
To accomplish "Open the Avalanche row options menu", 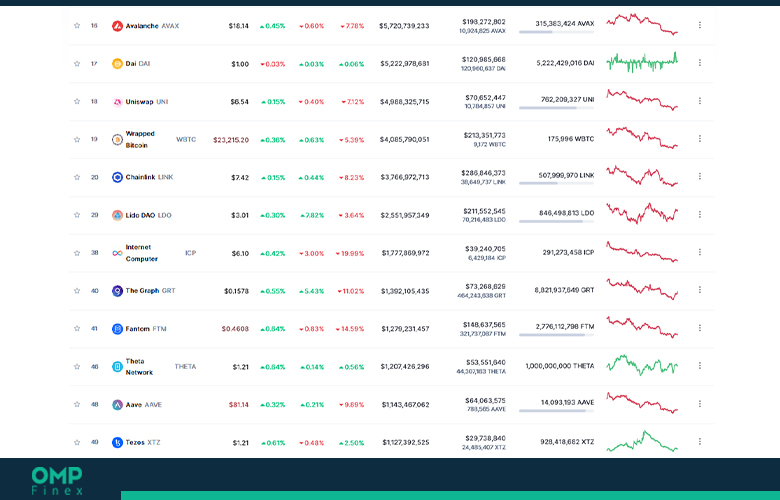I will [x=699, y=25].
